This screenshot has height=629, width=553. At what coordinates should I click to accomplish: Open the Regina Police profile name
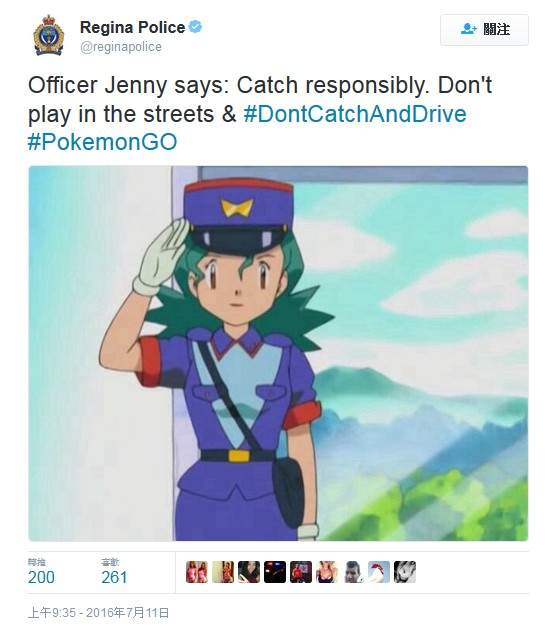tap(132, 27)
